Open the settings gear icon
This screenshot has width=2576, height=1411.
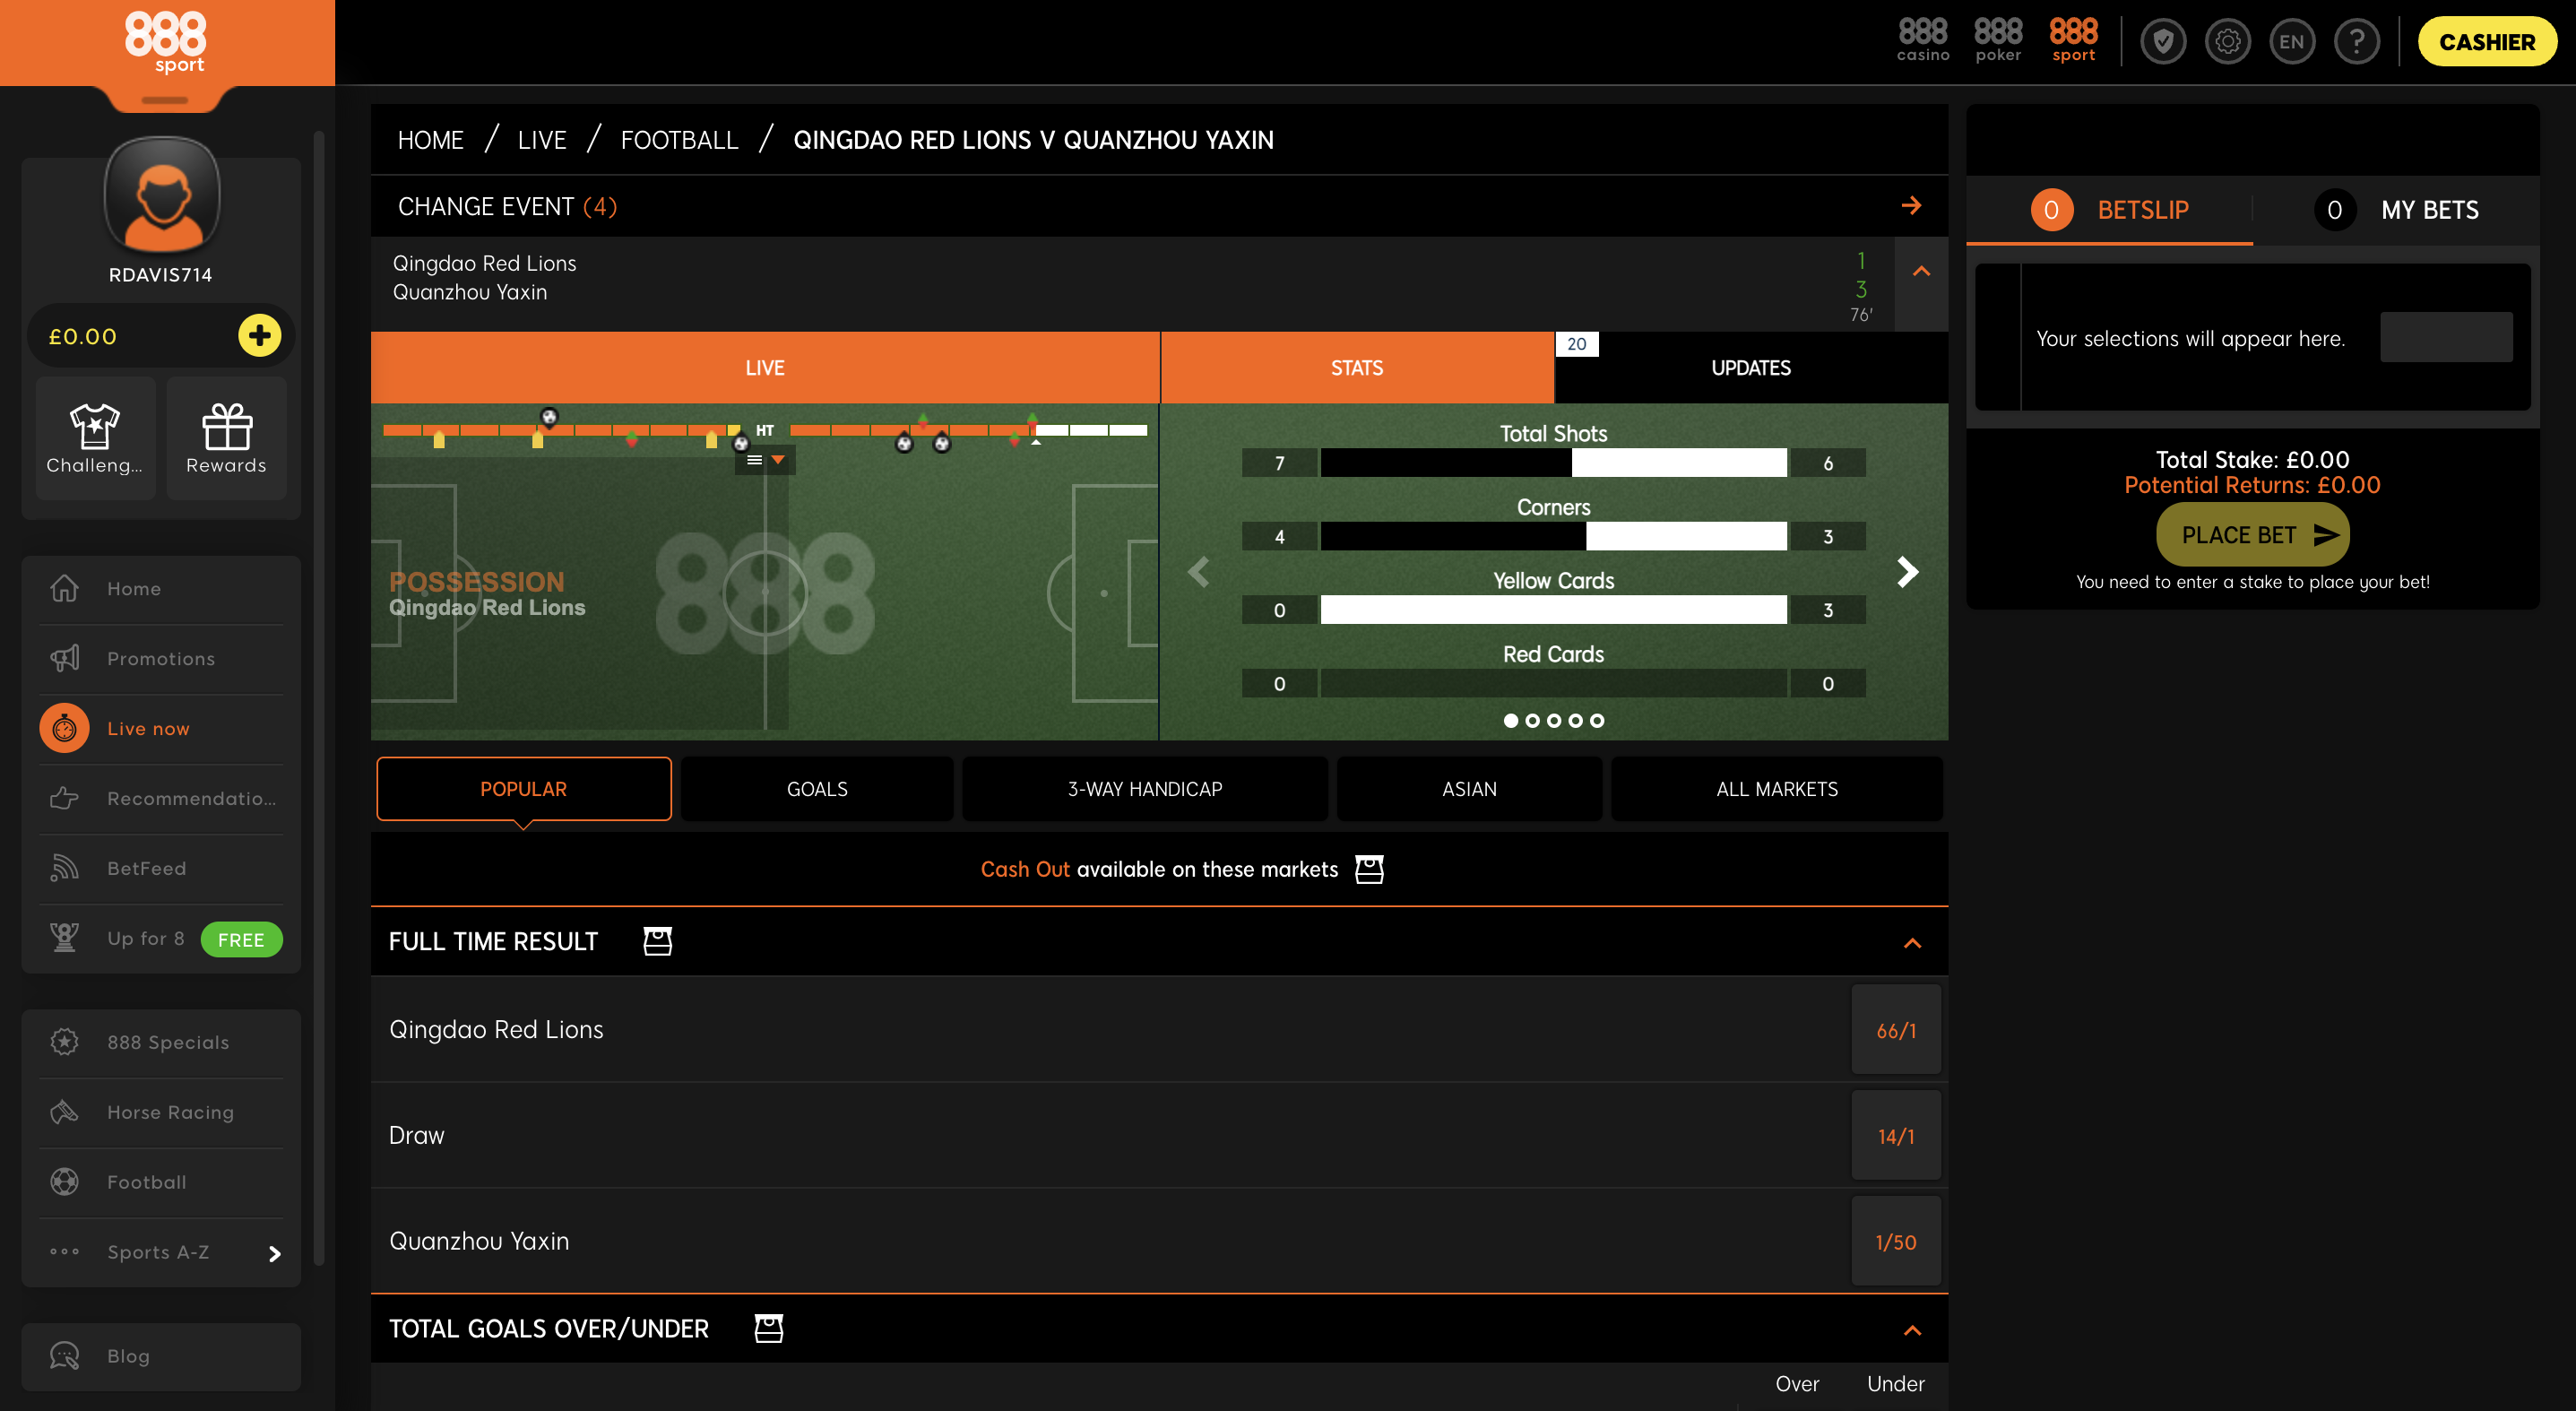pyautogui.click(x=2228, y=42)
